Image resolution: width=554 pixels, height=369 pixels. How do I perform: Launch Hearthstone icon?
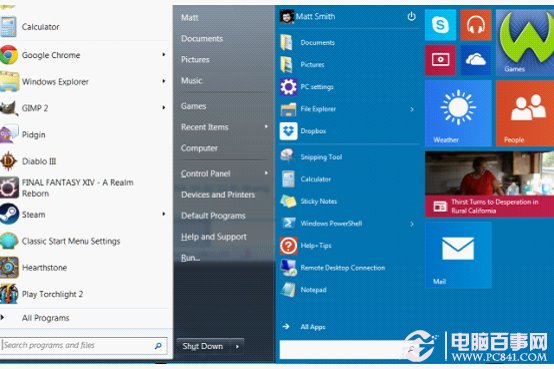click(9, 267)
